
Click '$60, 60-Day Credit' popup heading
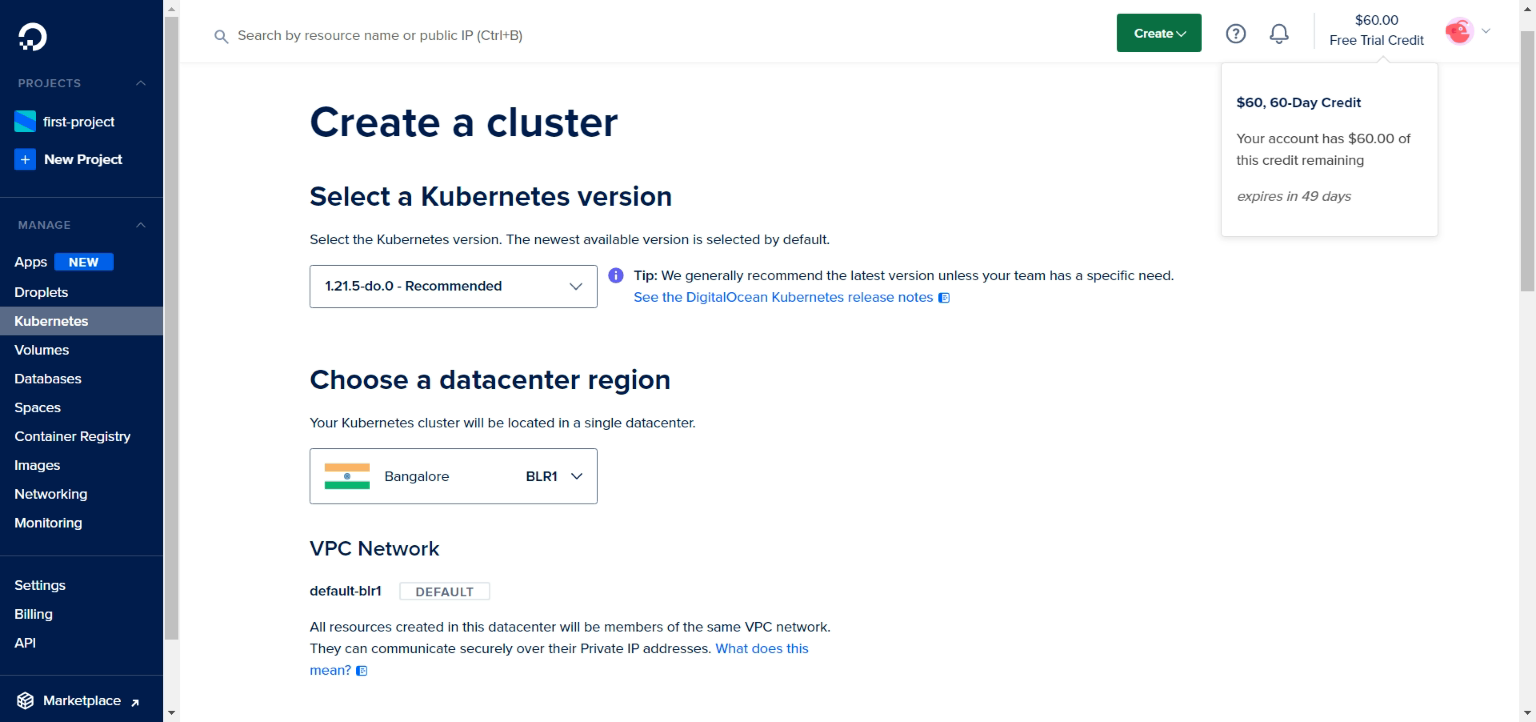1299,102
